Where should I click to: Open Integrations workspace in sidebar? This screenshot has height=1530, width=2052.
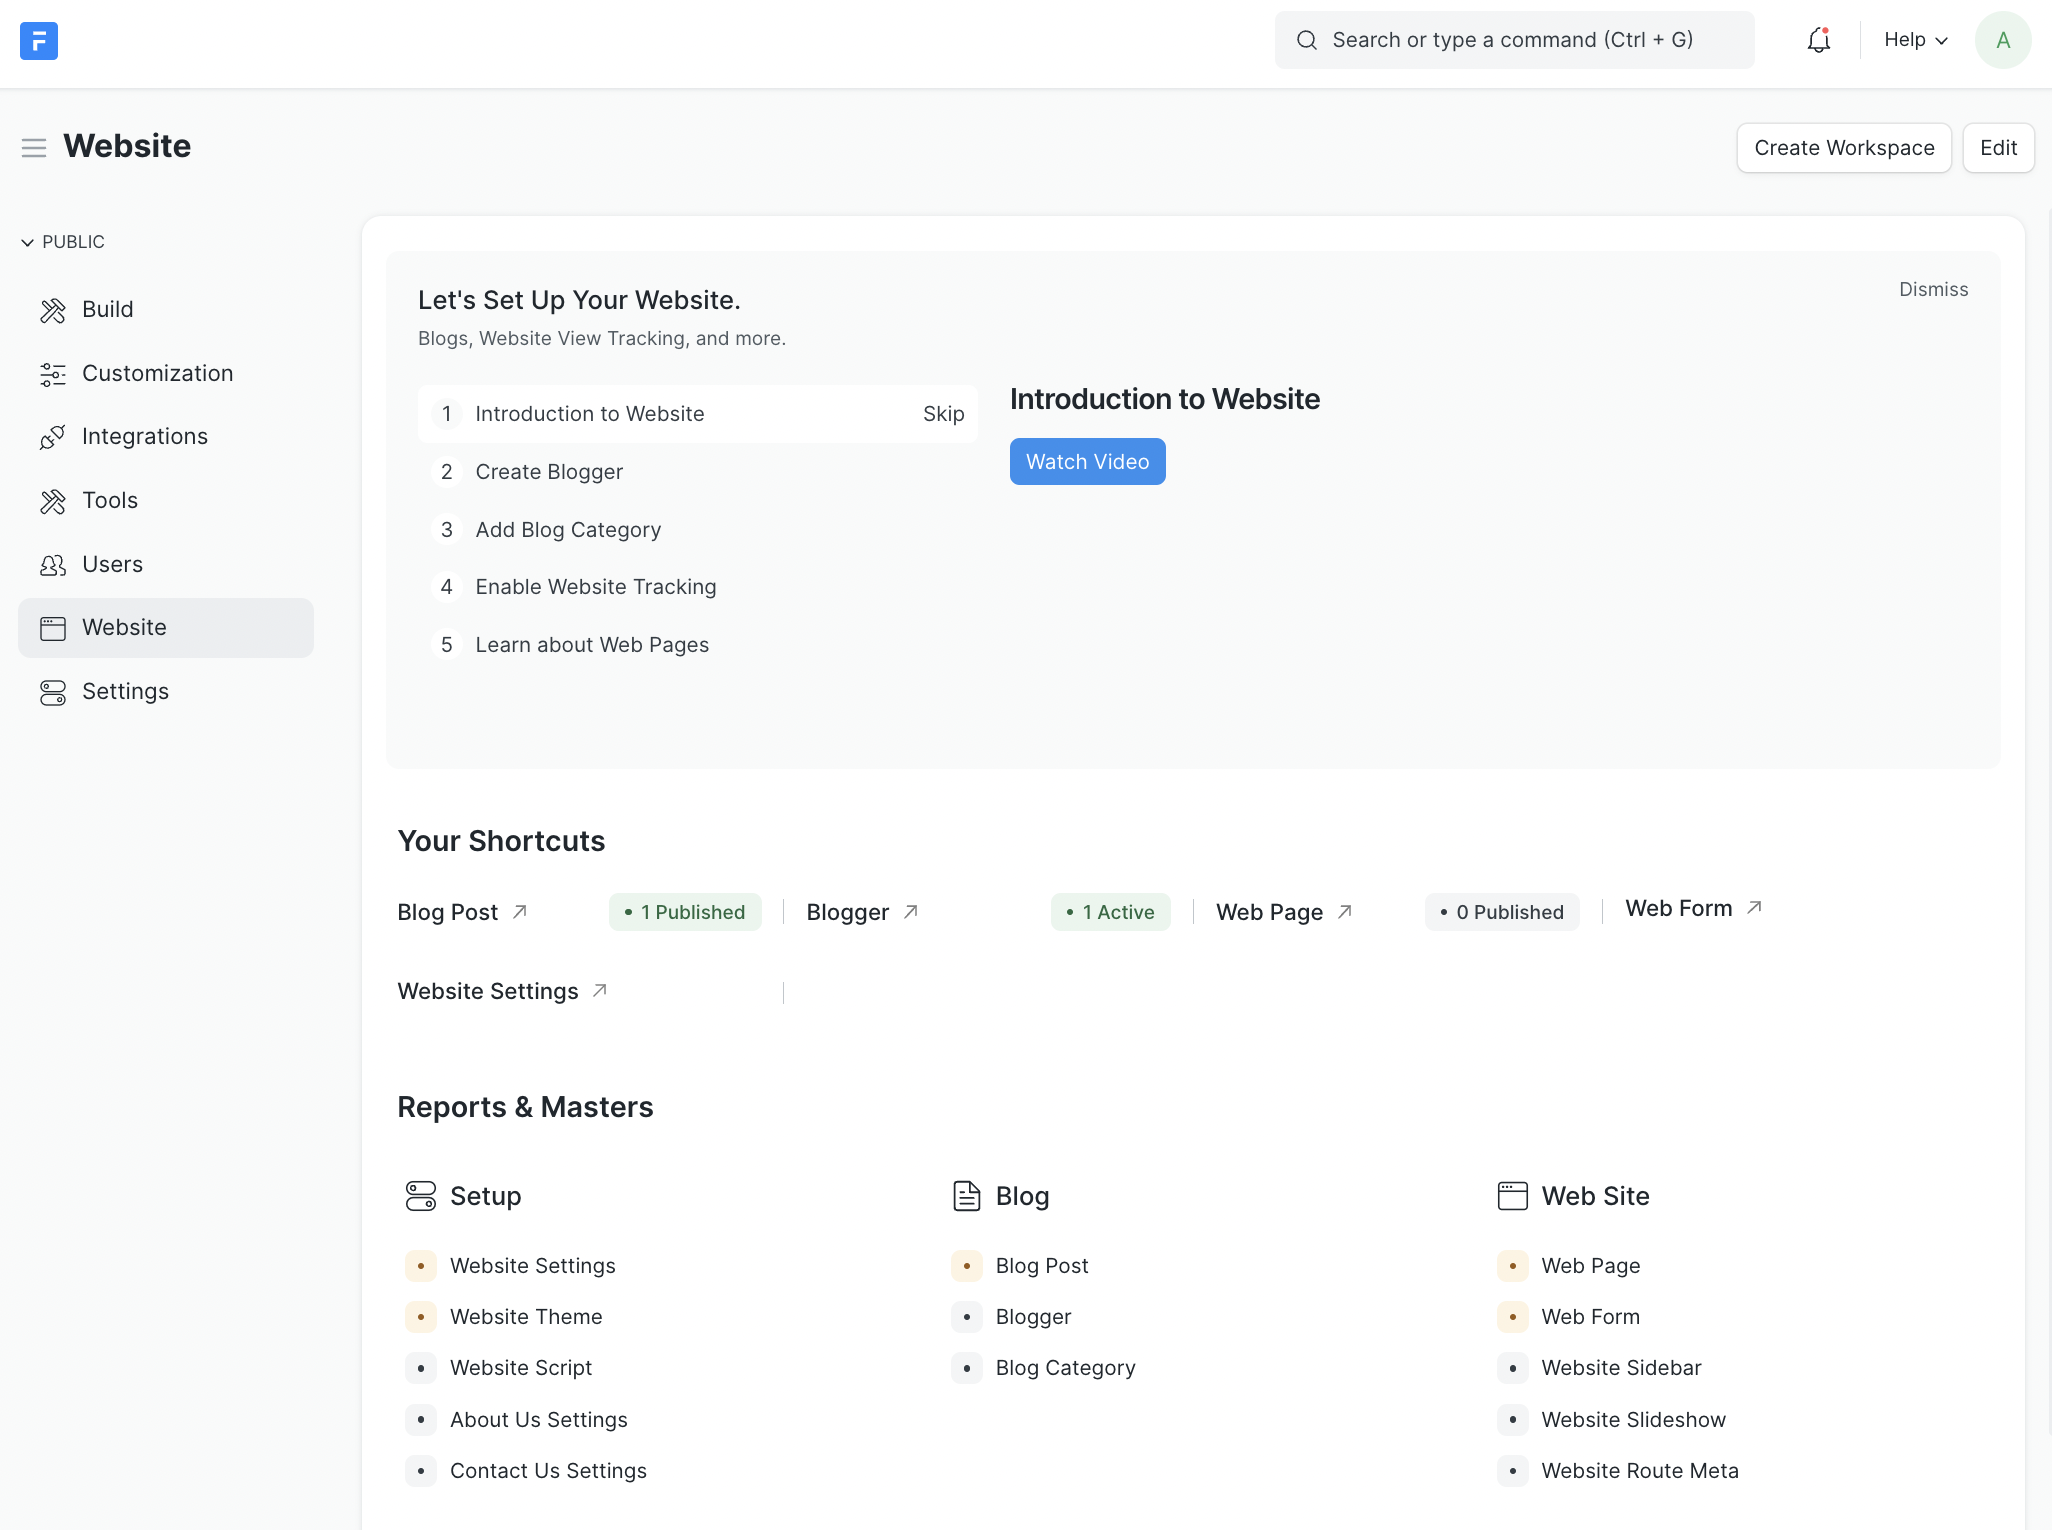pos(144,436)
